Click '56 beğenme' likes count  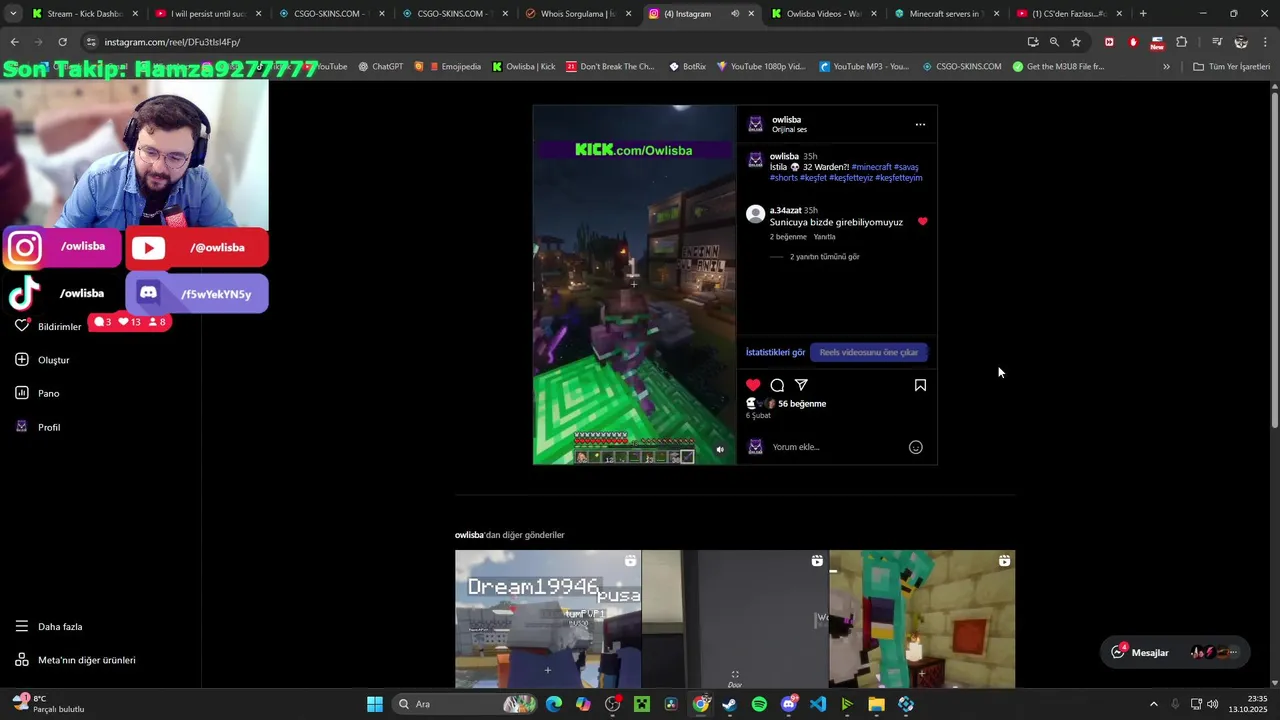802,404
